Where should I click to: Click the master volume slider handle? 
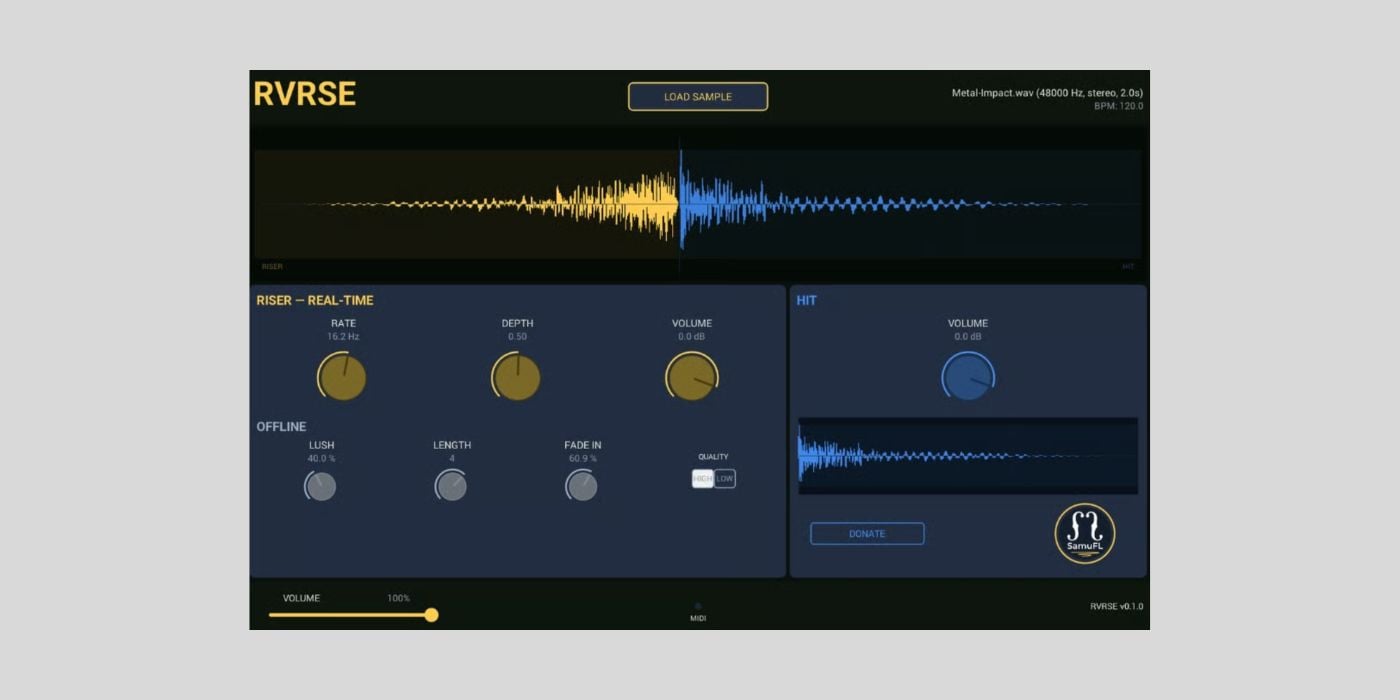[431, 615]
